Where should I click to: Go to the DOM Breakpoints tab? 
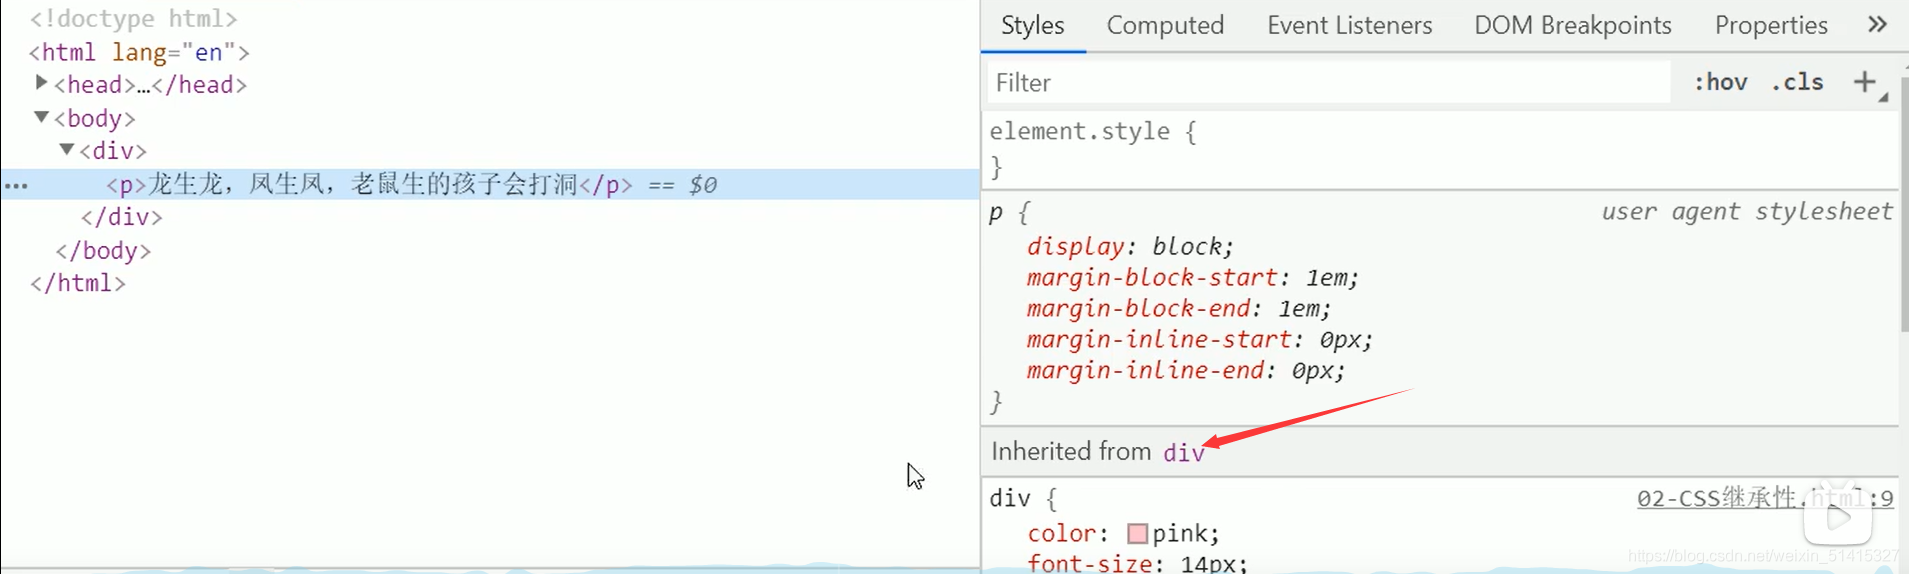(1572, 25)
